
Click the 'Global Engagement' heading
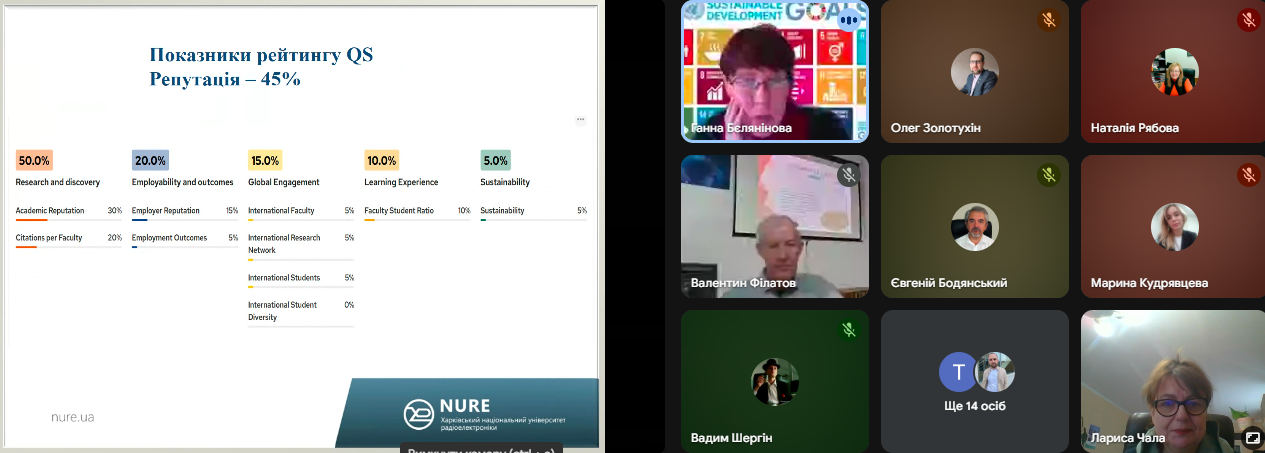(x=284, y=182)
